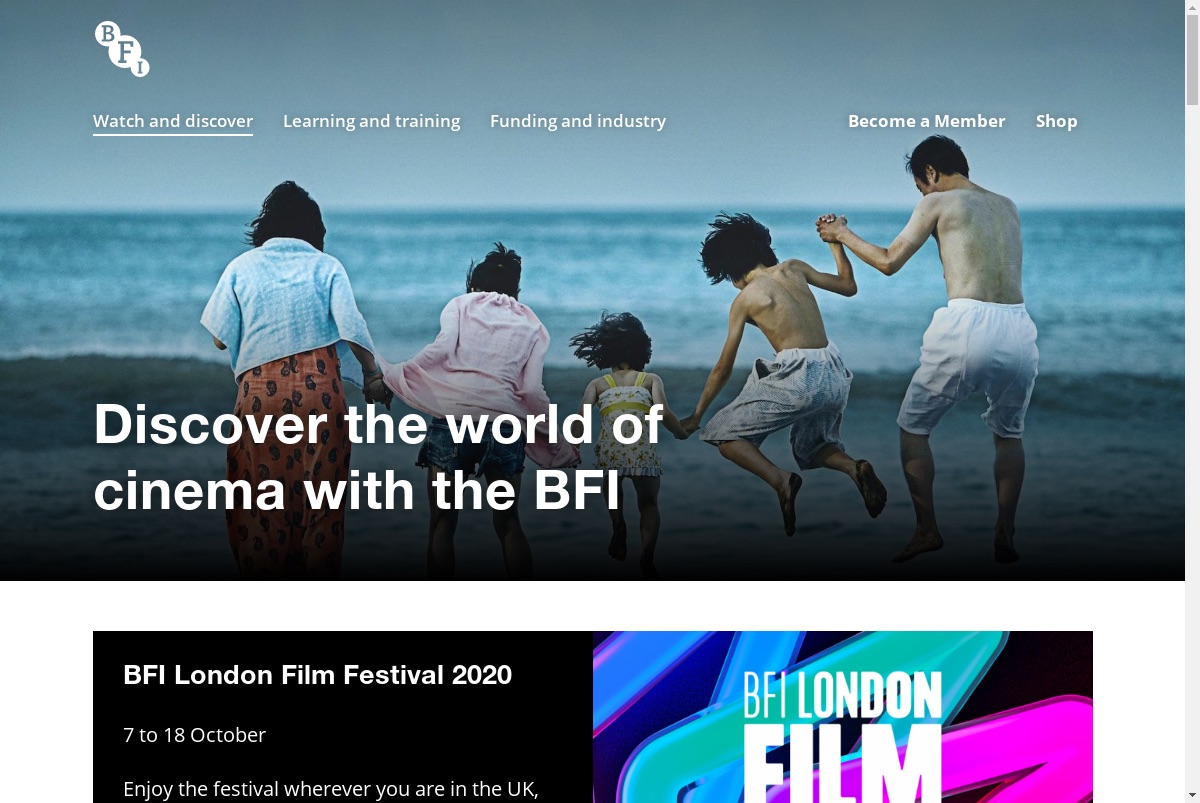Open the Learning and training section

pyautogui.click(x=372, y=121)
